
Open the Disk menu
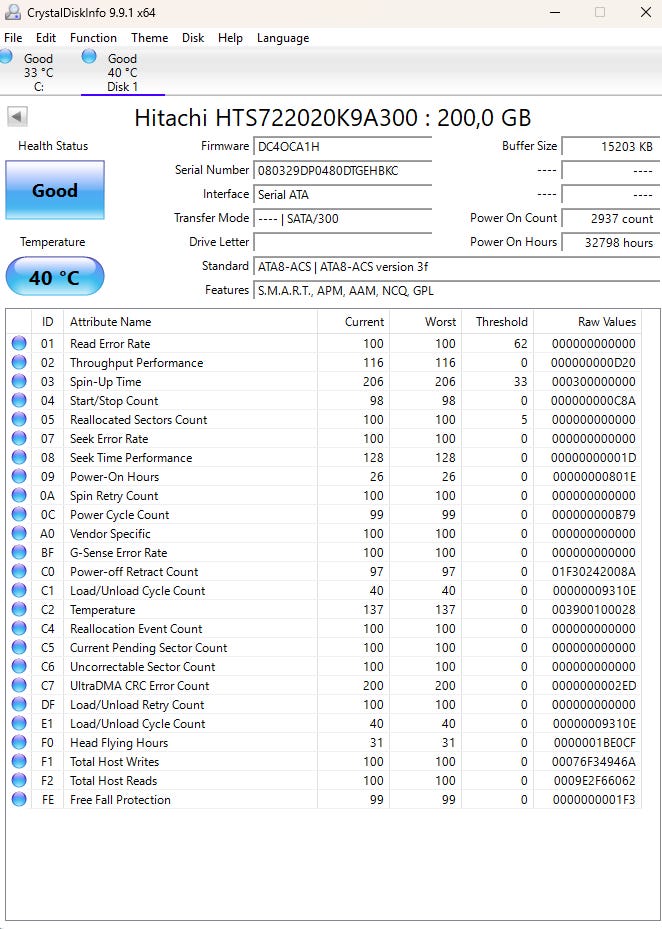coord(193,37)
